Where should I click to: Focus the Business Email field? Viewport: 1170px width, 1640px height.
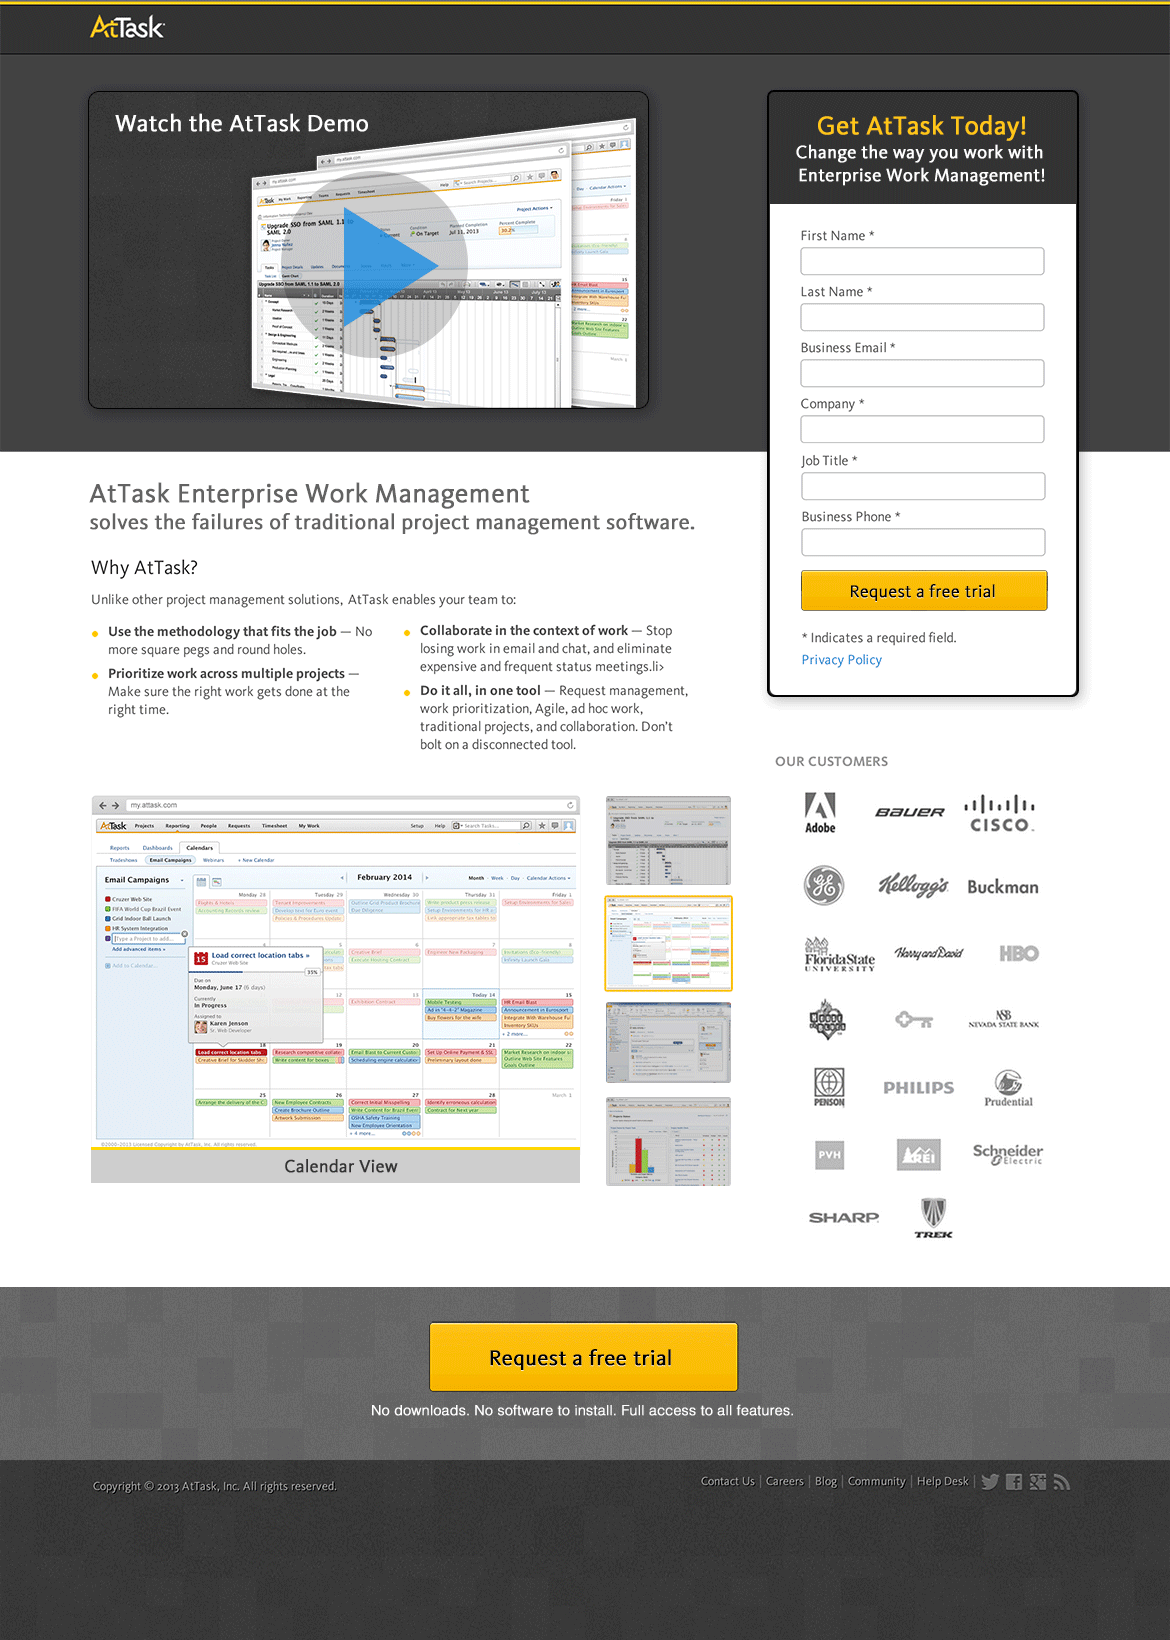[922, 373]
